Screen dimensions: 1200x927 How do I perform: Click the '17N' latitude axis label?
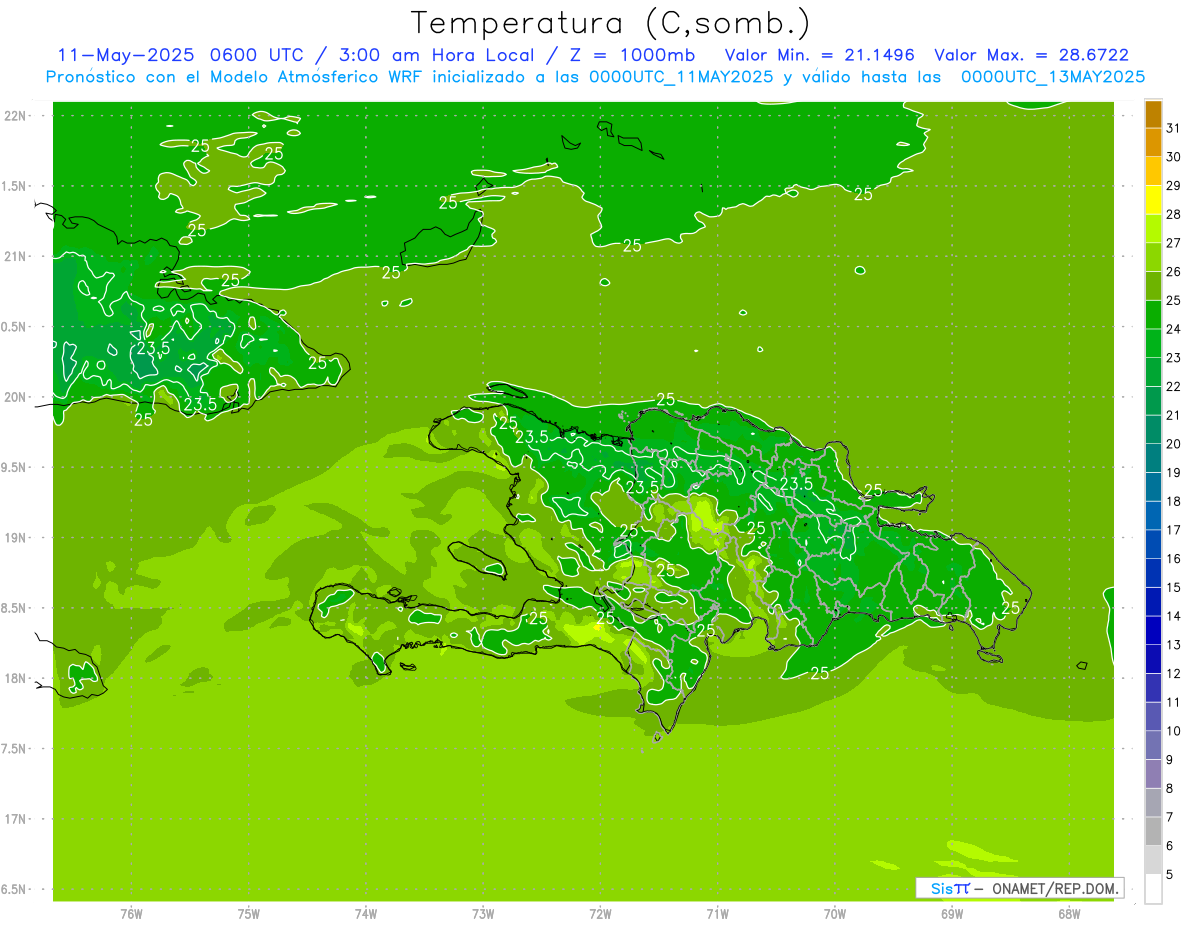point(15,819)
